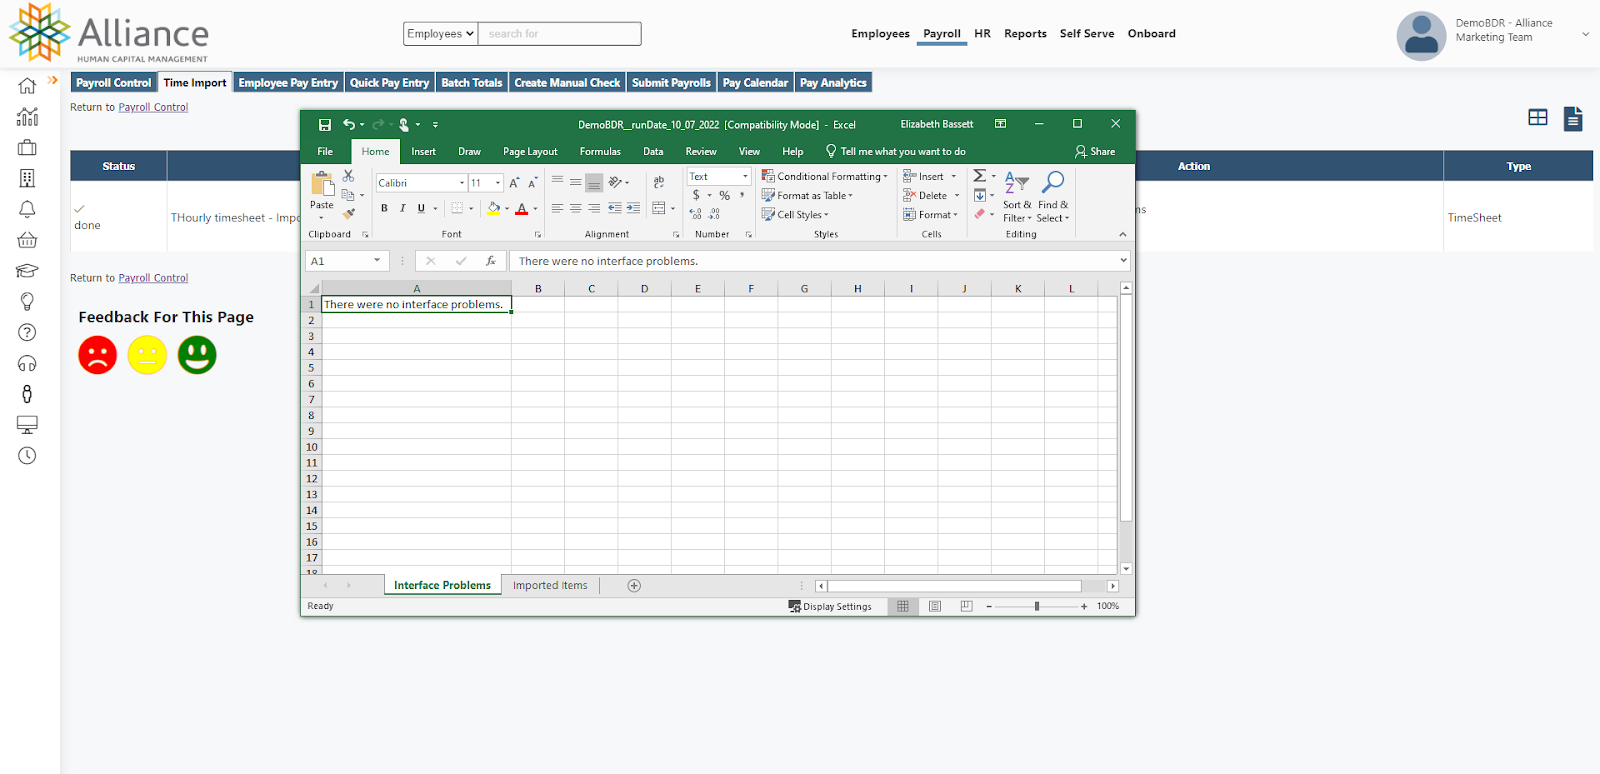This screenshot has width=1600, height=774.
Task: Expand the DemoBDR account menu chevron
Action: (x=1585, y=34)
